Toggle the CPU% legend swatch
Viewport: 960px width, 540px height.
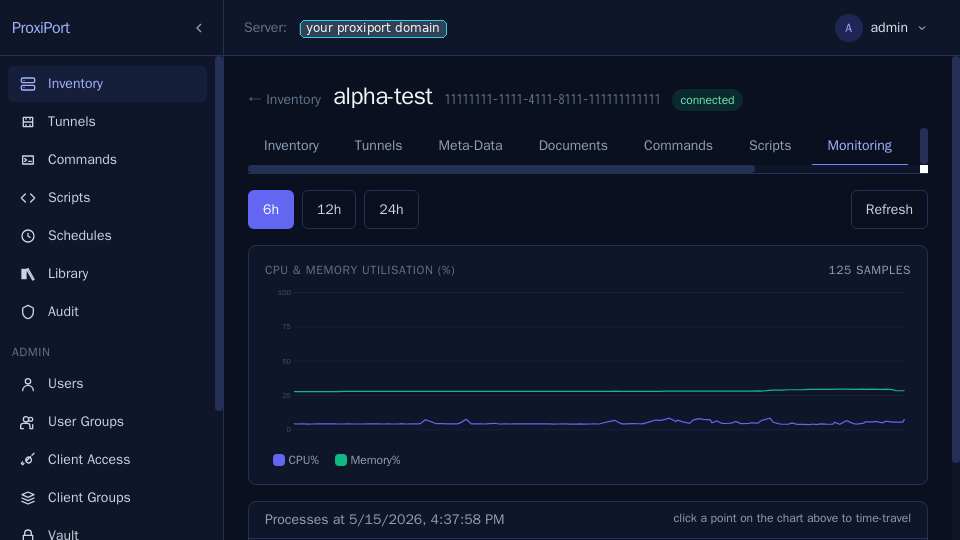click(279, 460)
